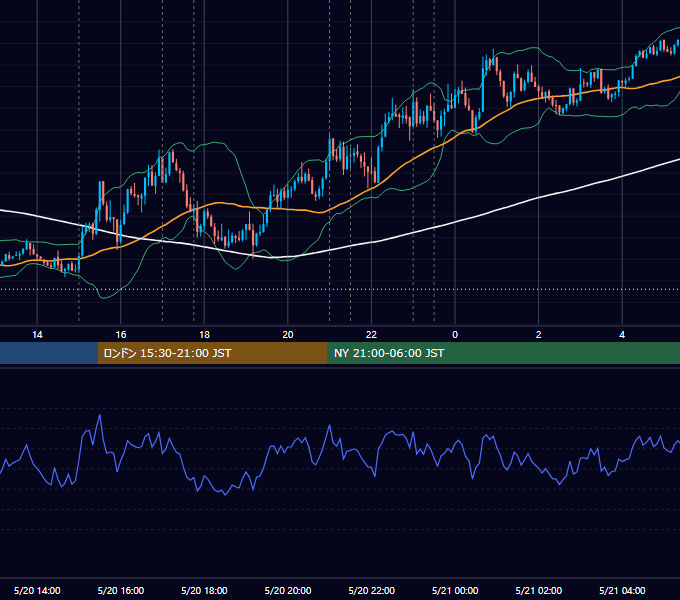Click the 5/21 02:00 date label

(539, 590)
